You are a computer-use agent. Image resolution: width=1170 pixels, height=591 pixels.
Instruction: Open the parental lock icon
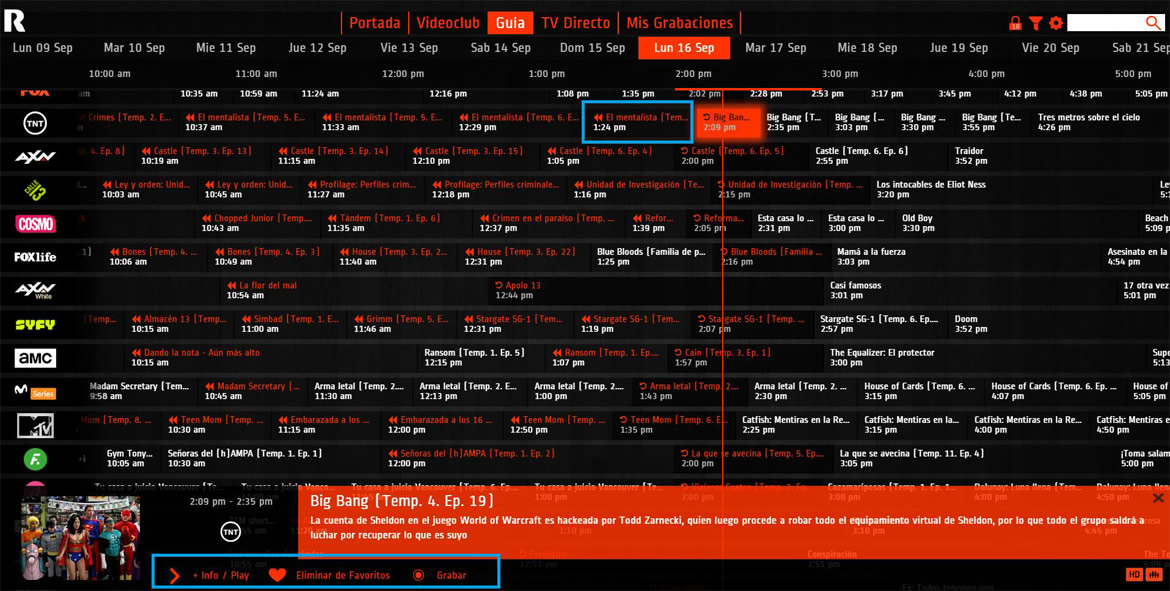(x=1015, y=23)
